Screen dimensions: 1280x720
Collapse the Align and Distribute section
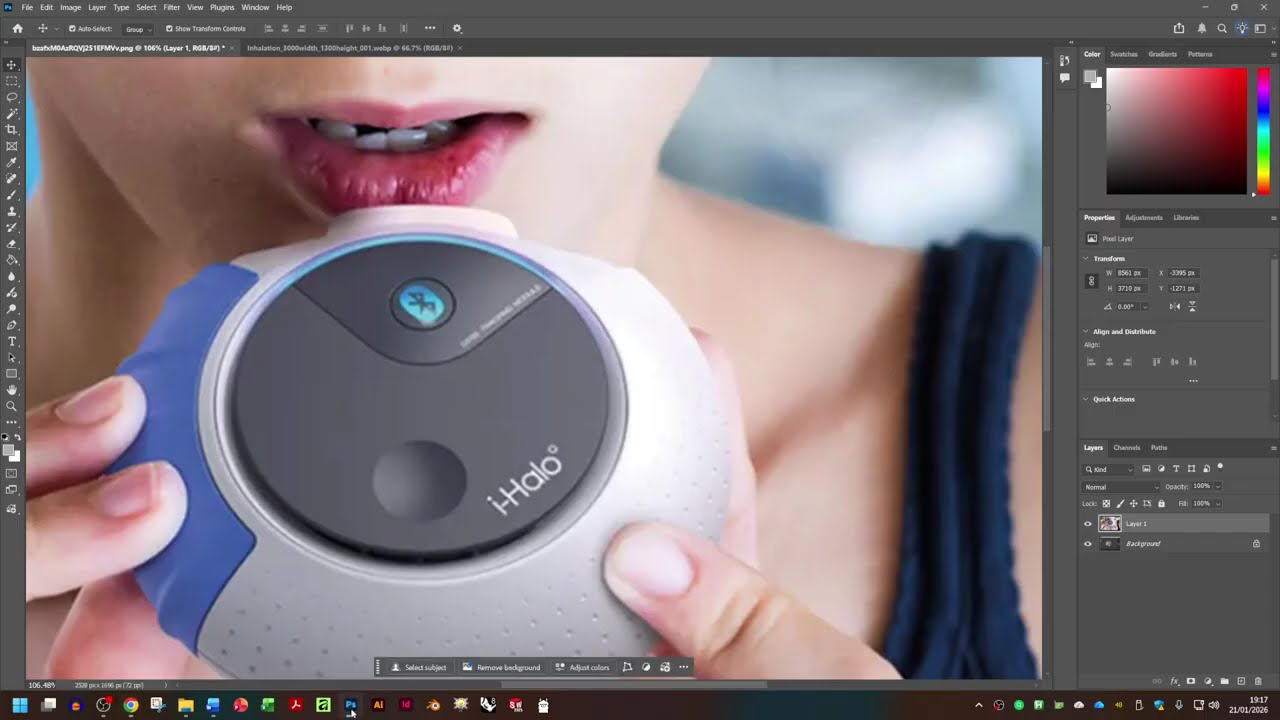click(x=1087, y=332)
